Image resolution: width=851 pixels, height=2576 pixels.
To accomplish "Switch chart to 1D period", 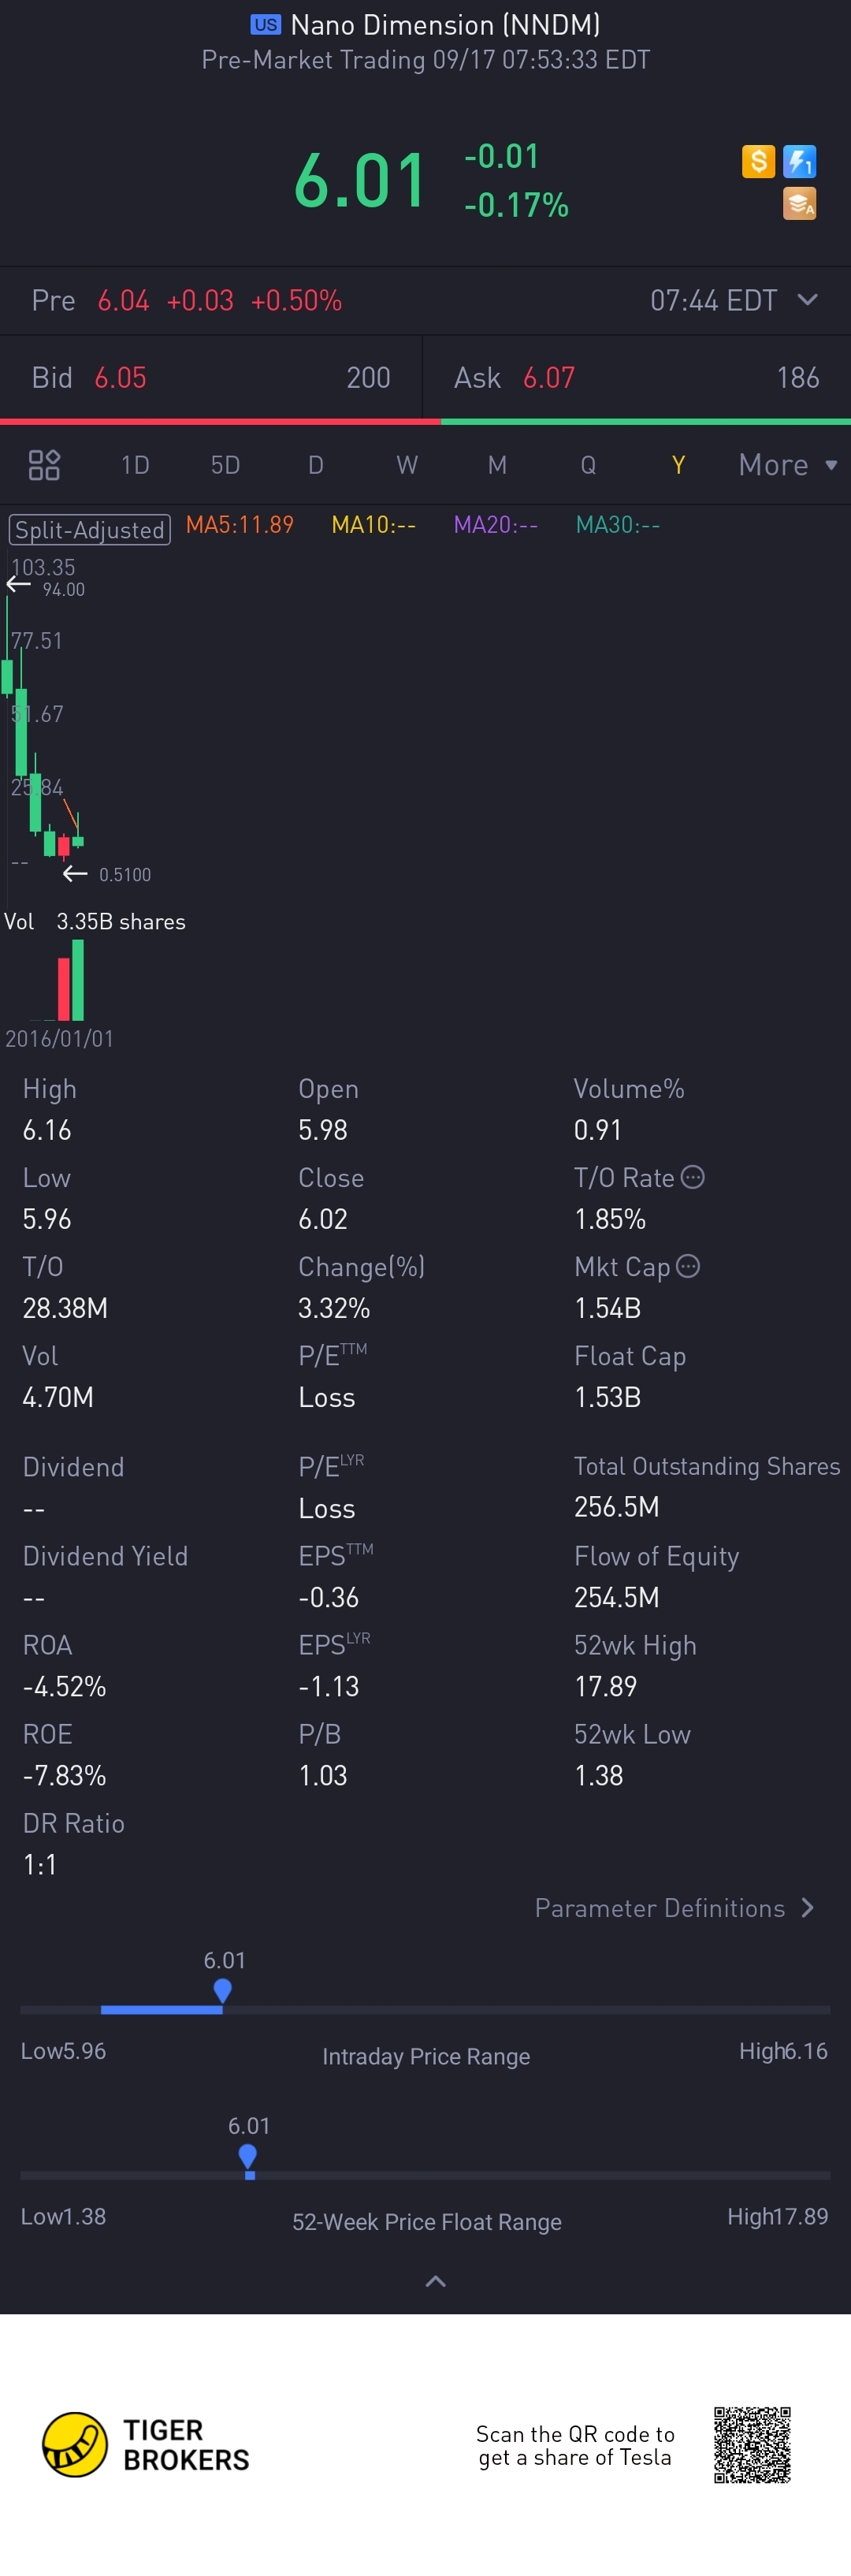I will click(x=135, y=465).
